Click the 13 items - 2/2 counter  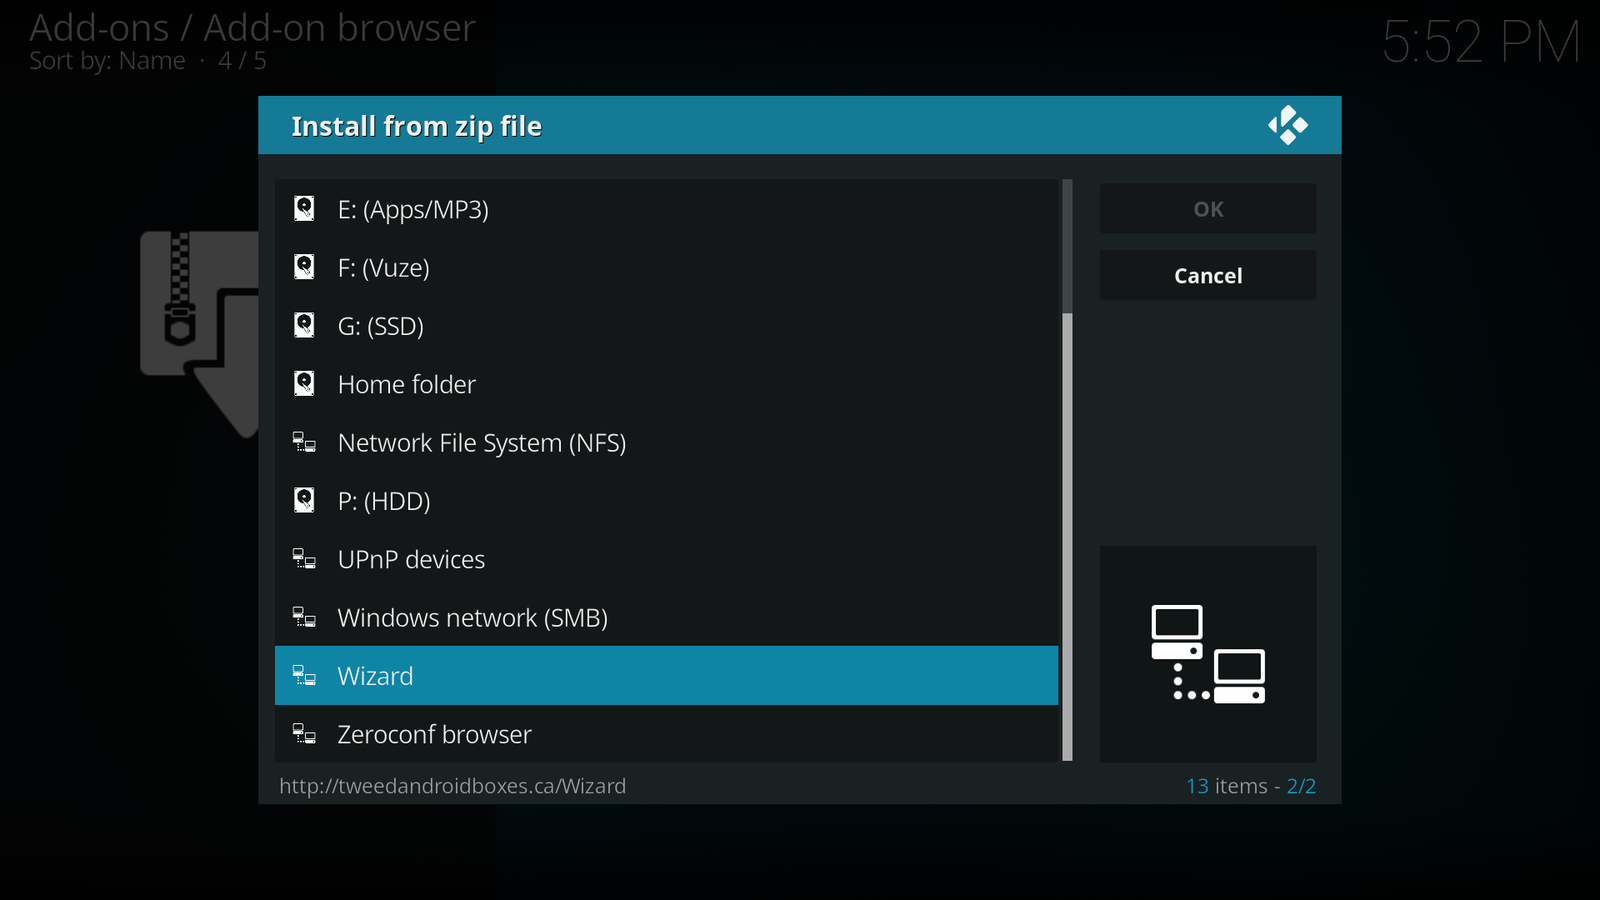tap(1251, 786)
